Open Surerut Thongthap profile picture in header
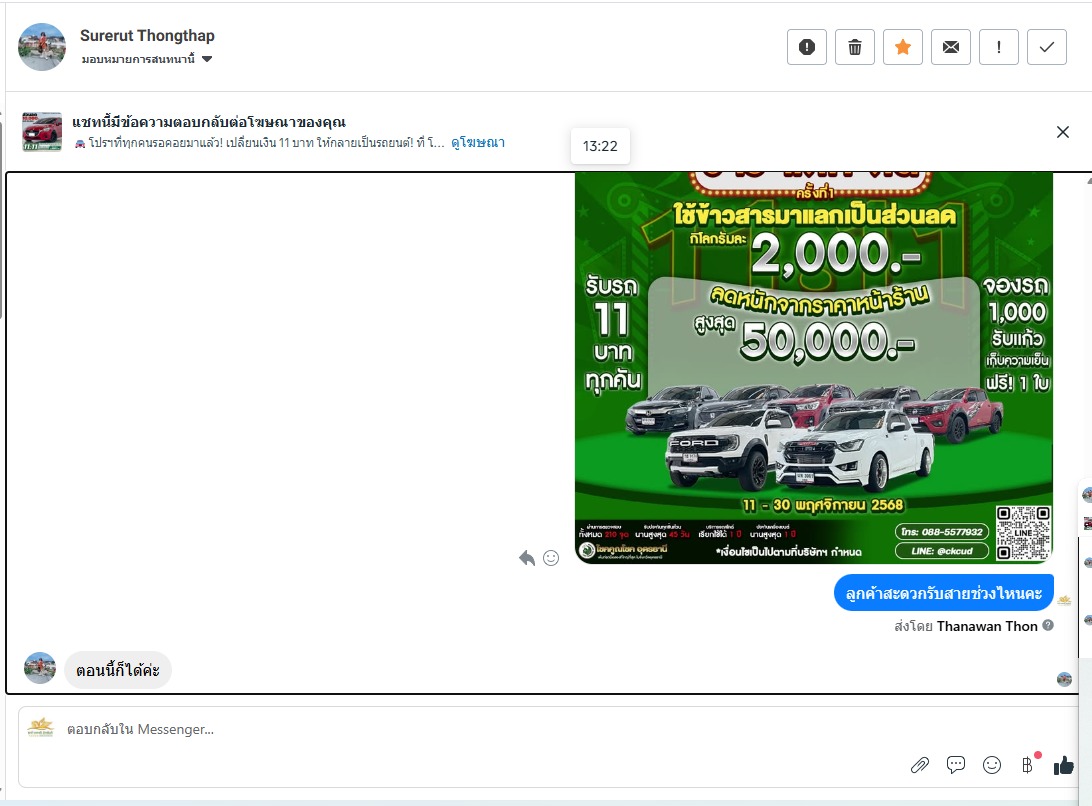1092x806 pixels. click(x=42, y=47)
